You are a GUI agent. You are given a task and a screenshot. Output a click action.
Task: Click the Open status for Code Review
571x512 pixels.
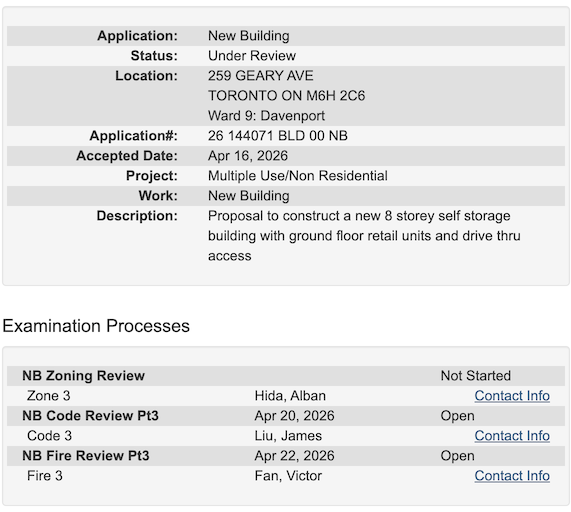pos(457,416)
